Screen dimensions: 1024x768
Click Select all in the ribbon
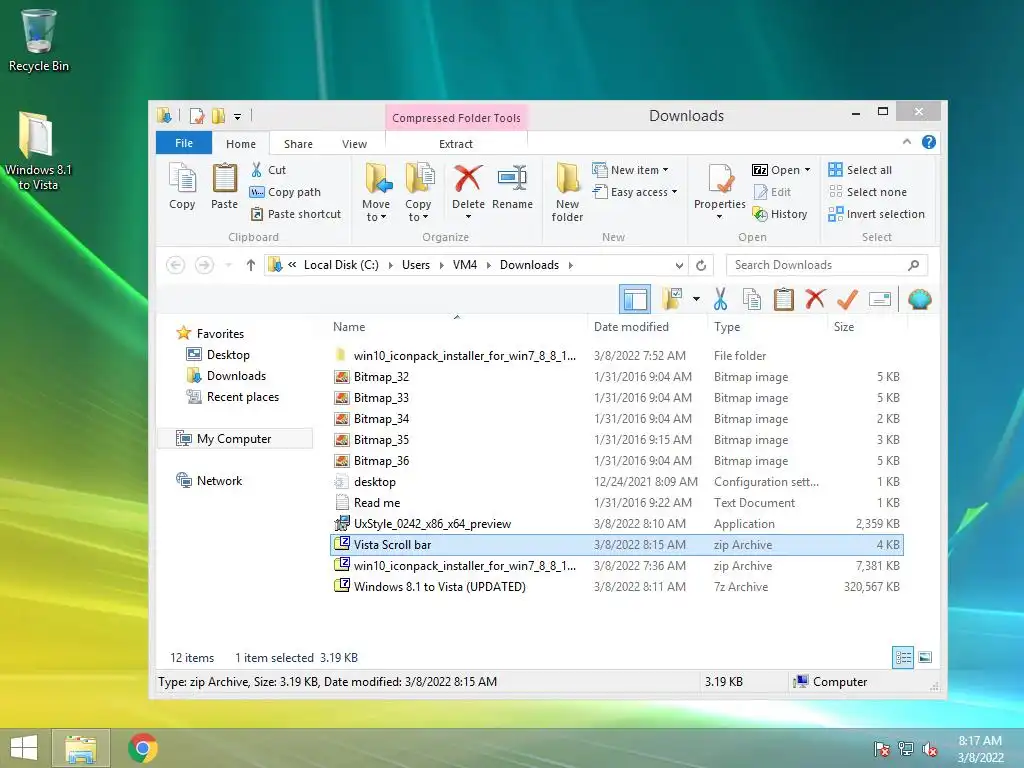[860, 170]
